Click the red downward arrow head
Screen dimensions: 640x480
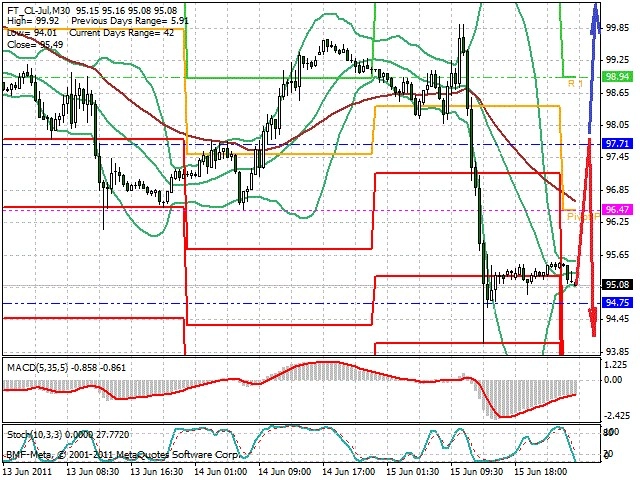tap(593, 322)
